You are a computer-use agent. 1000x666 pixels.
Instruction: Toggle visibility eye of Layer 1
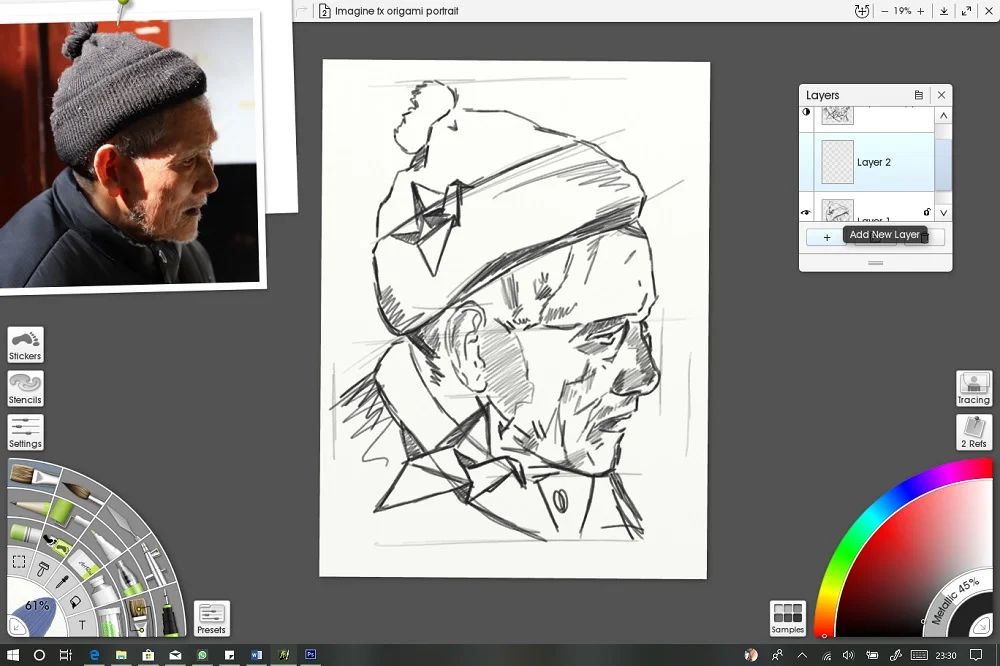pos(806,212)
